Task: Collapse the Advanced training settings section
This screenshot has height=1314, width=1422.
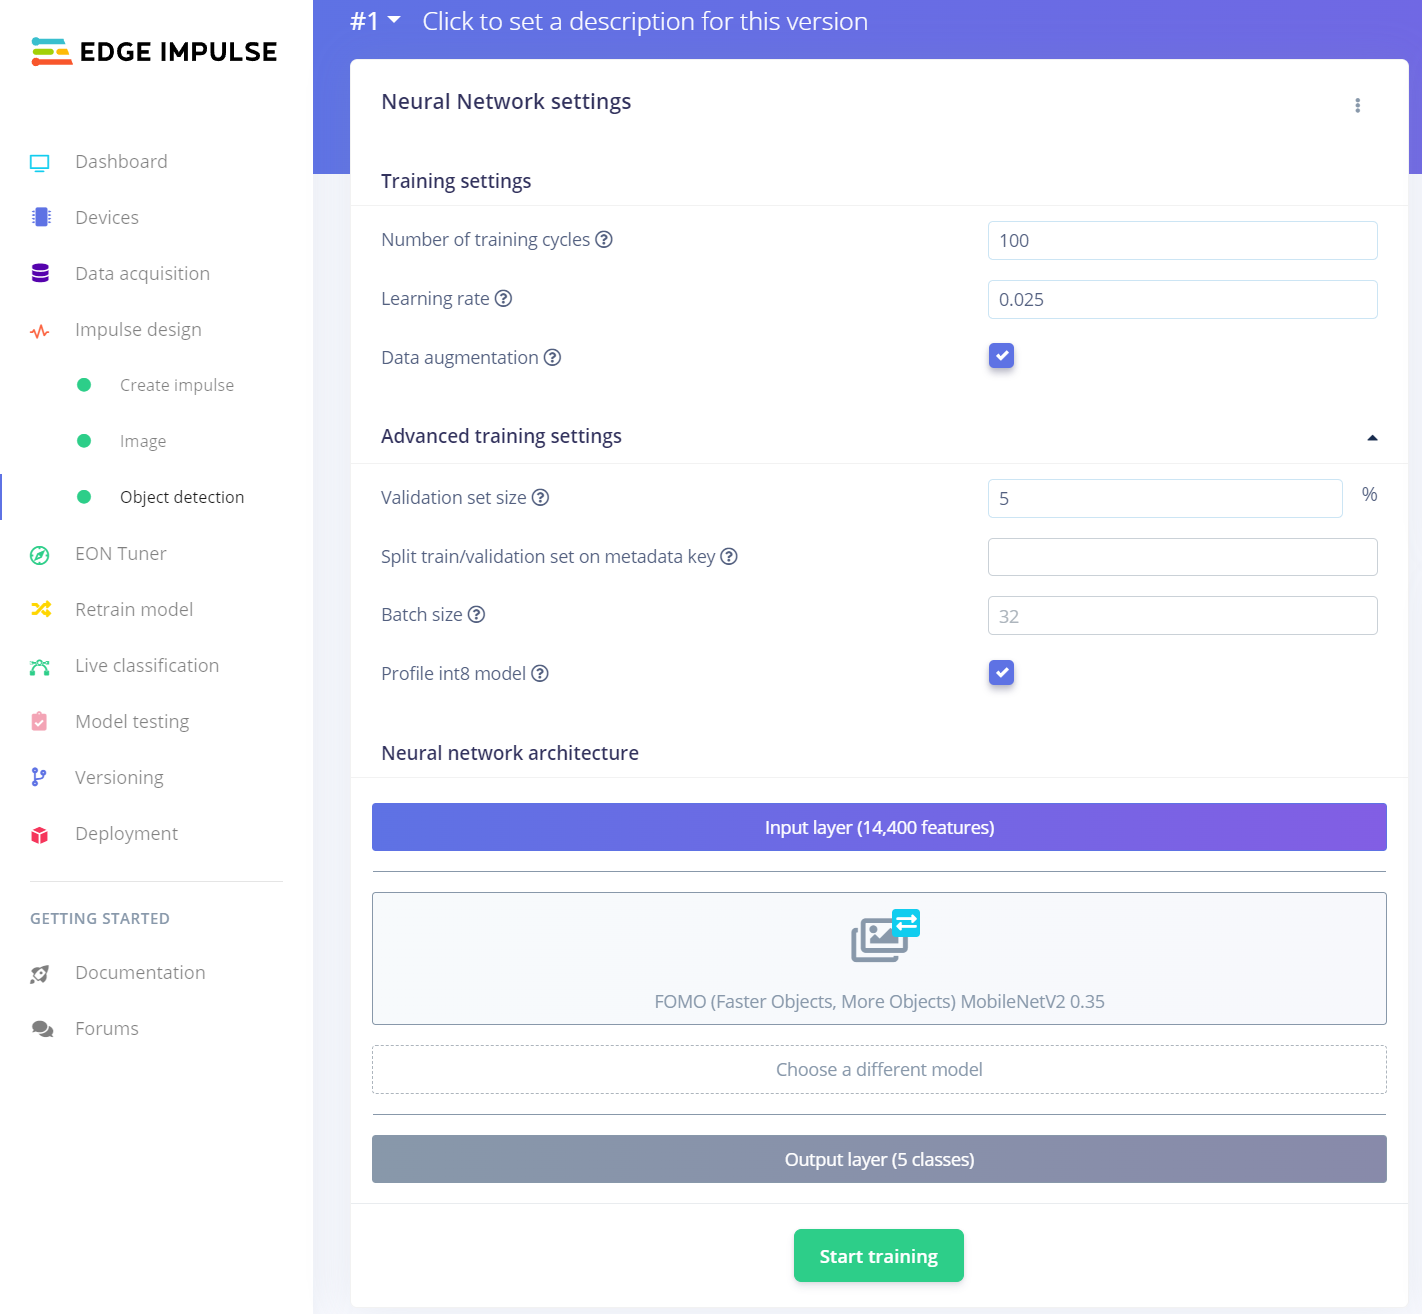Action: (1372, 437)
